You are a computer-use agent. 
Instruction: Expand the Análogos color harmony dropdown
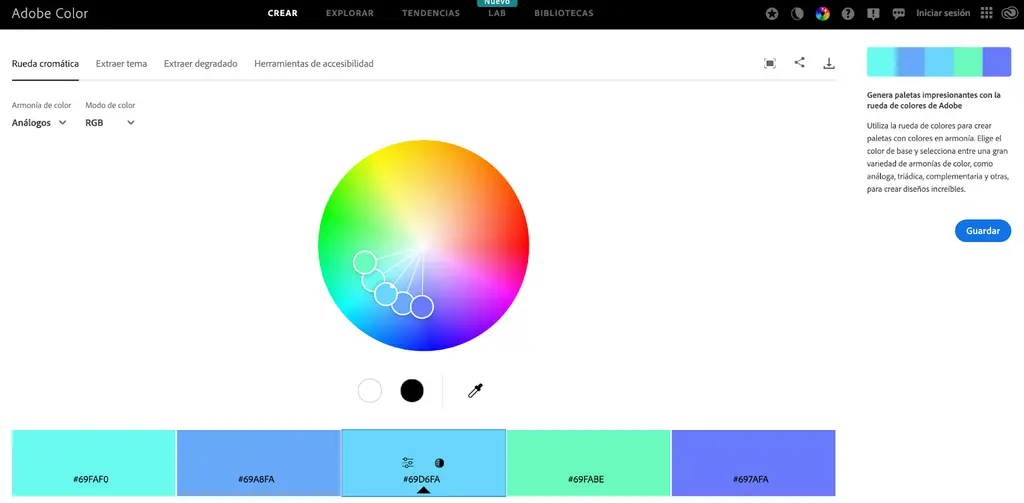[39, 122]
